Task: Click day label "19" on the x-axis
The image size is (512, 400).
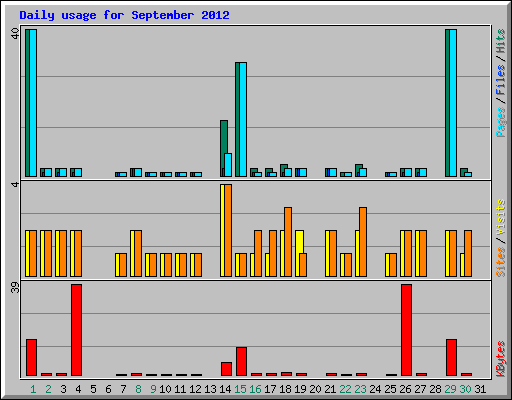Action: point(300,389)
